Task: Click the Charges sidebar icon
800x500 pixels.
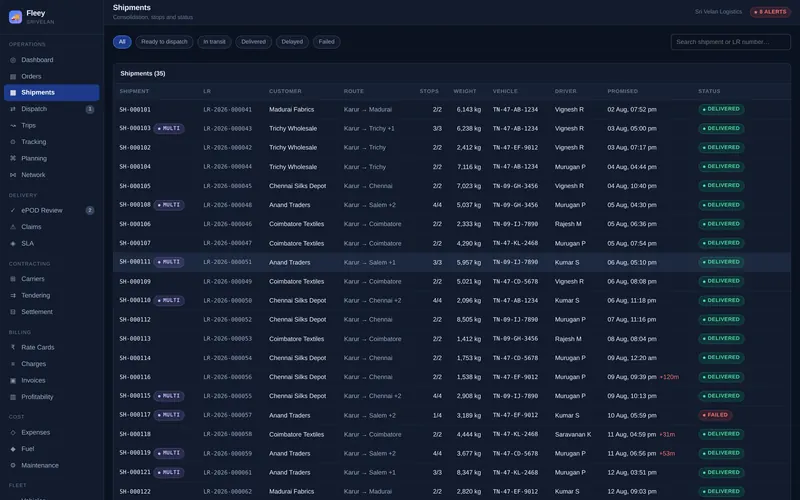Action: (13, 364)
